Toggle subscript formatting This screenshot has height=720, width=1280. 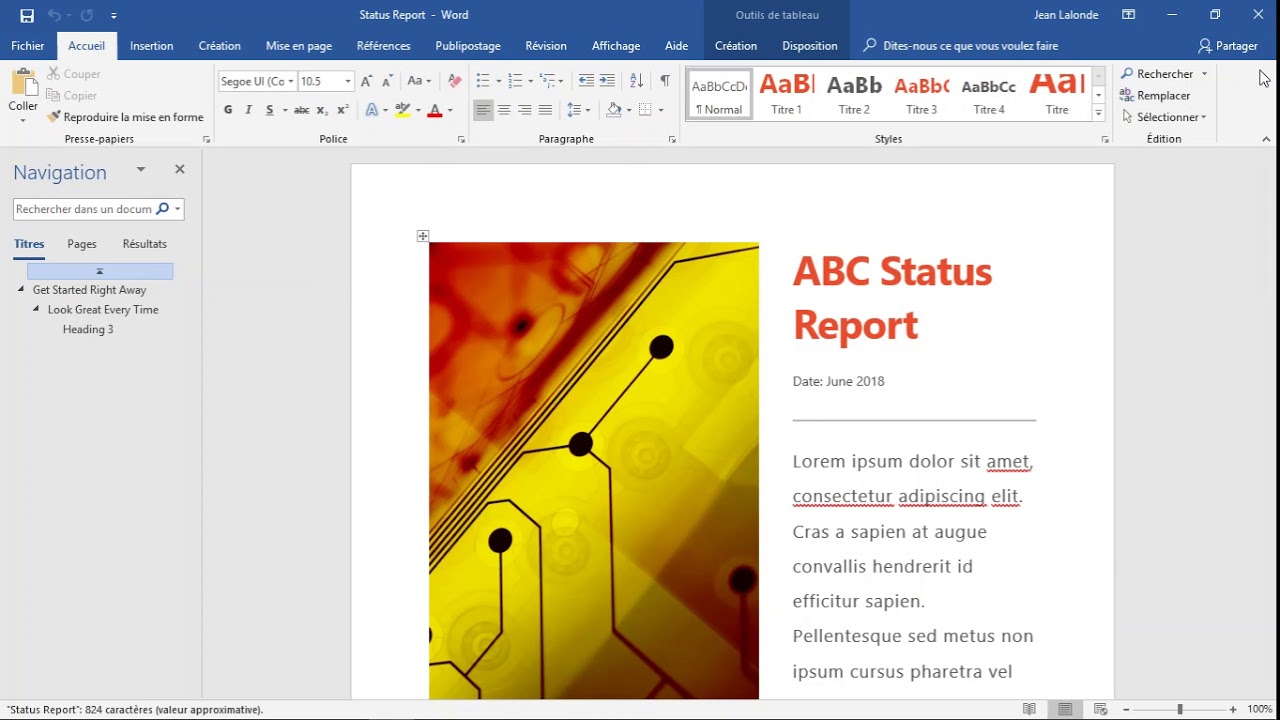coord(322,110)
